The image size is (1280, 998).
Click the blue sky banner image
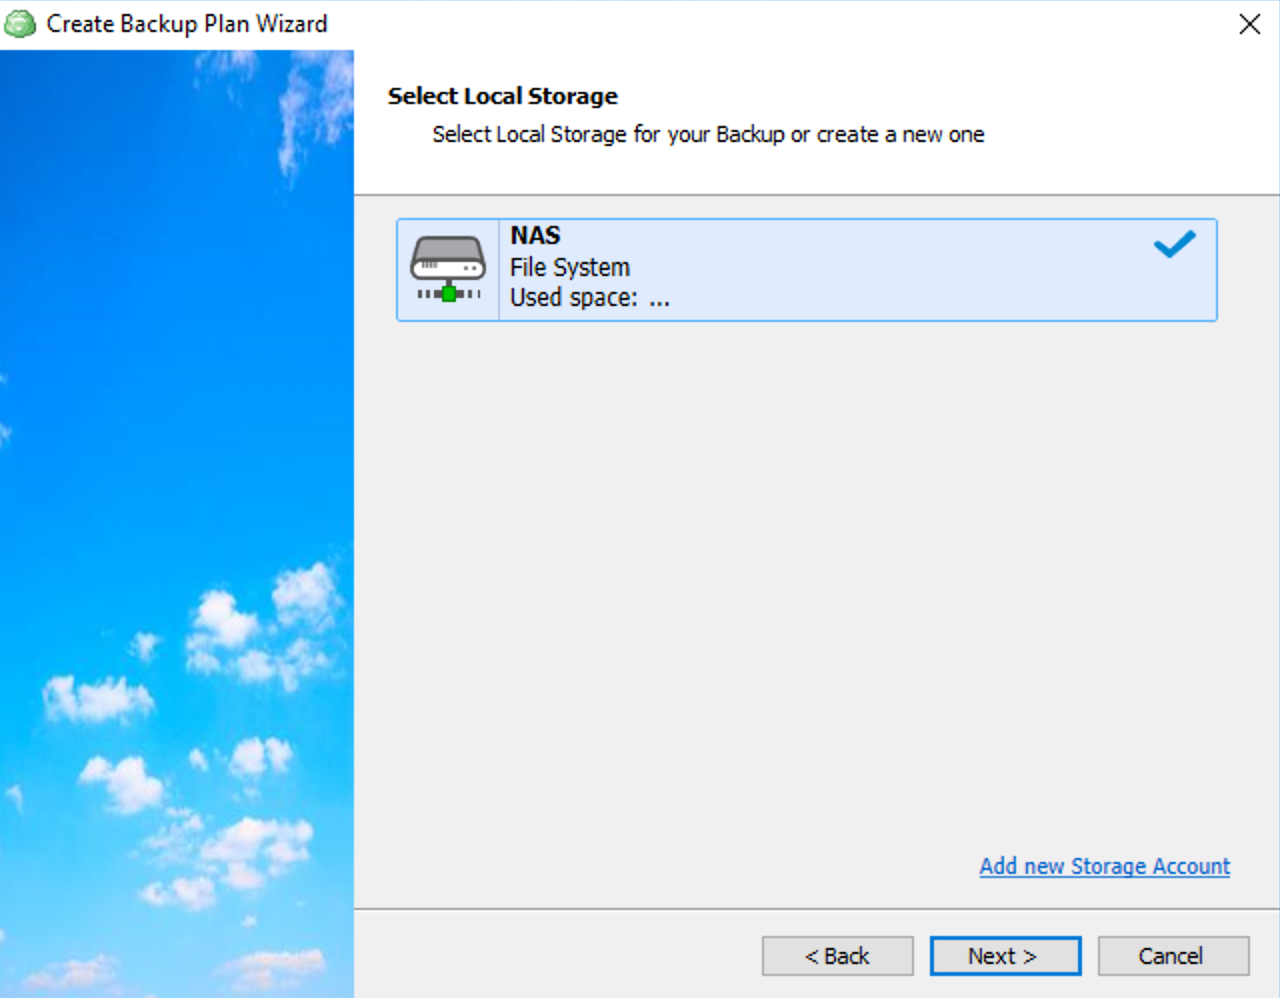(x=177, y=523)
